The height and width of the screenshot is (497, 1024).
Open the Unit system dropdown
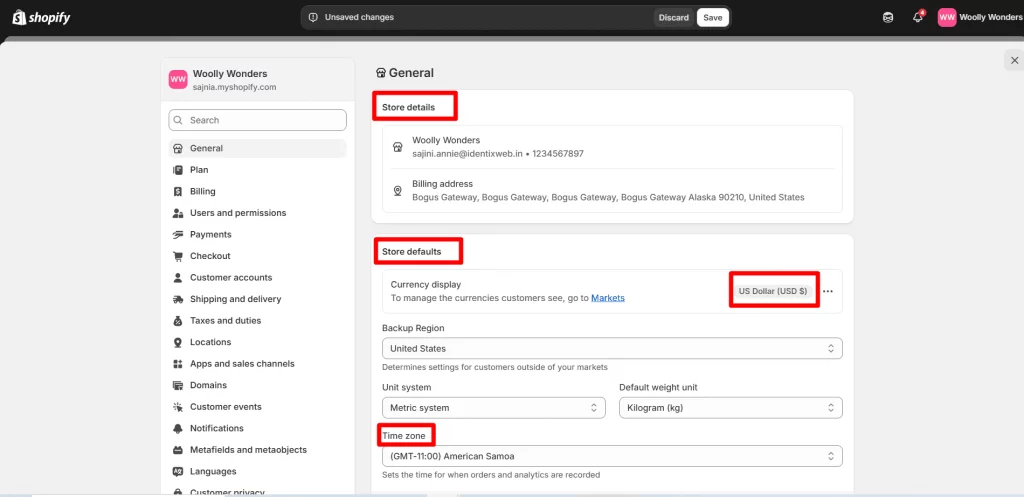494,408
